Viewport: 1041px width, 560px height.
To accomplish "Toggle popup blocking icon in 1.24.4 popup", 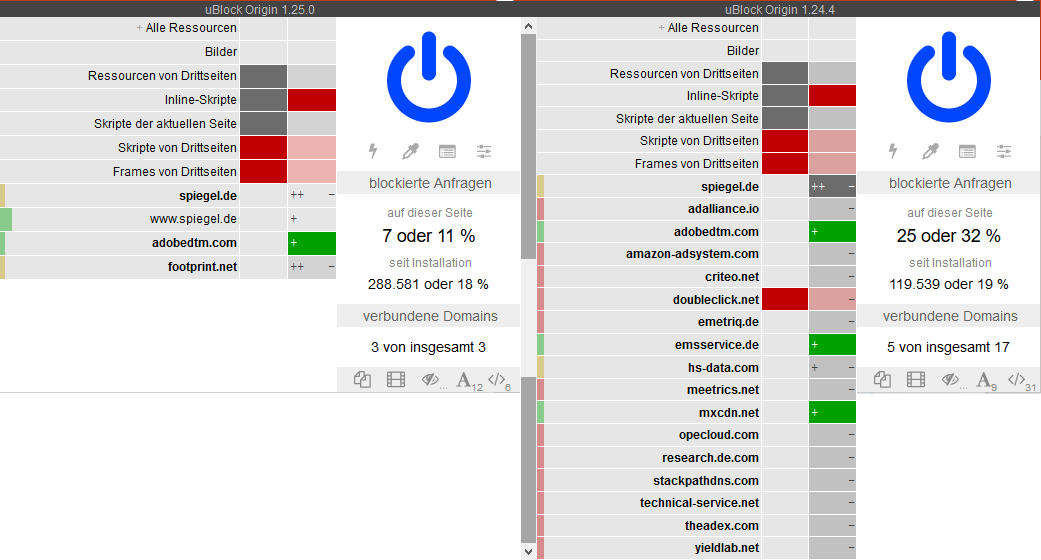I will [882, 379].
